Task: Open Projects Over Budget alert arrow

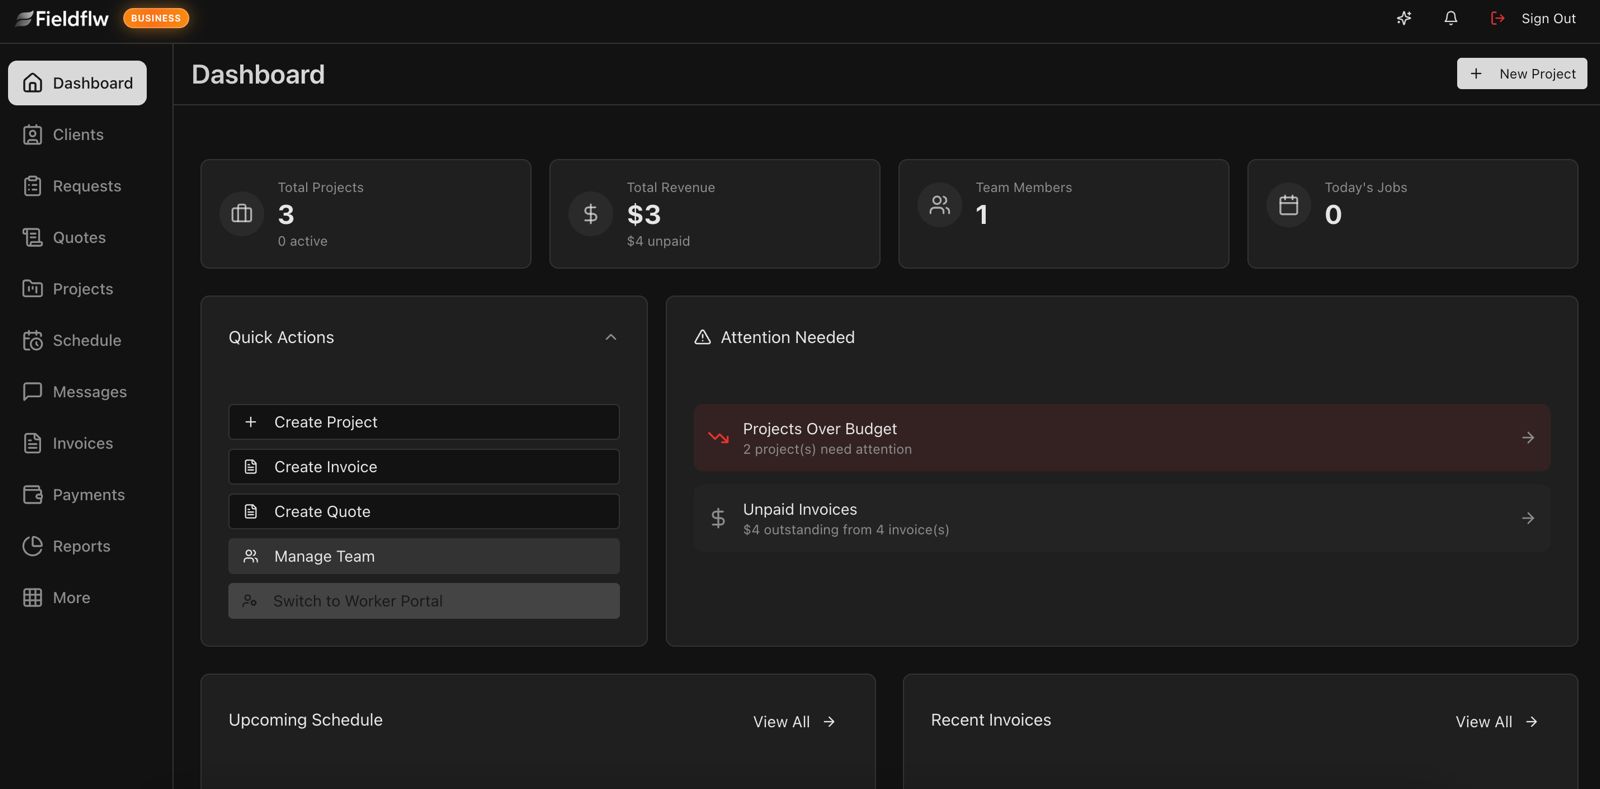Action: (1527, 438)
